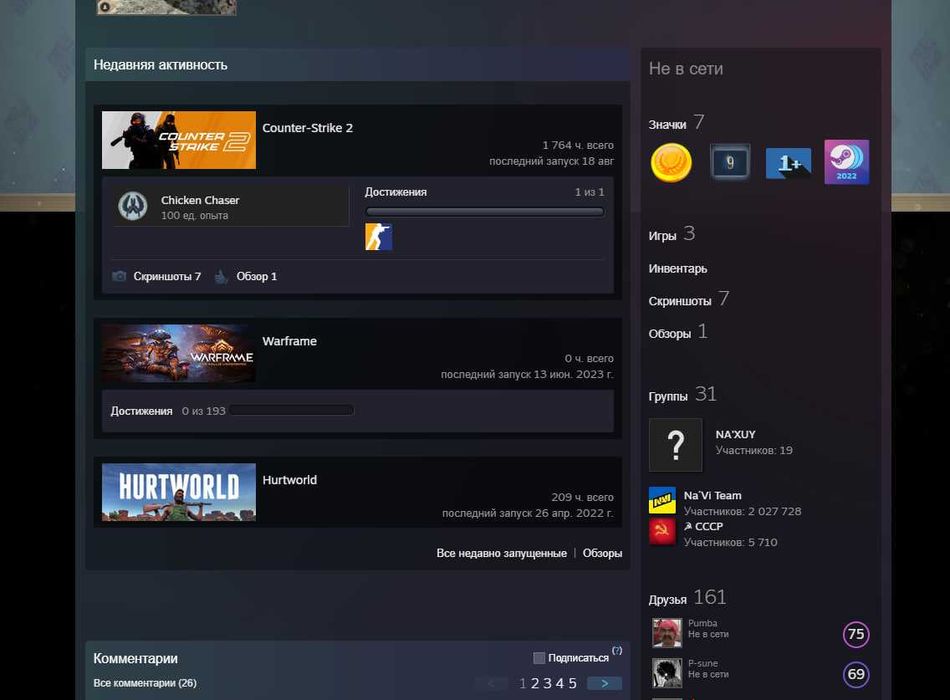
Task: Open P-sune's profile name
Action: 703,663
